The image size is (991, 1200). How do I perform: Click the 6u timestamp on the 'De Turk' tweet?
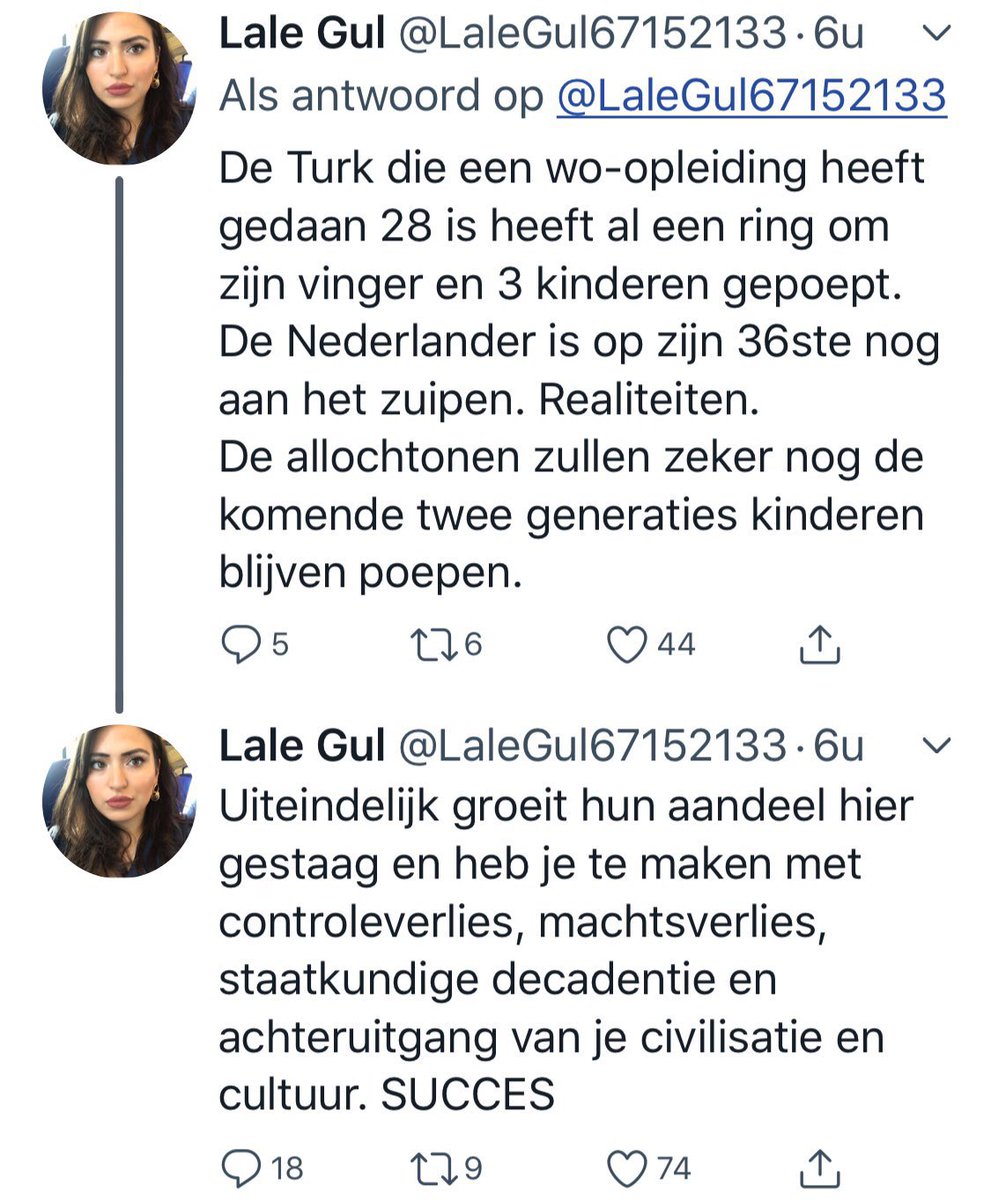pyautogui.click(x=839, y=36)
